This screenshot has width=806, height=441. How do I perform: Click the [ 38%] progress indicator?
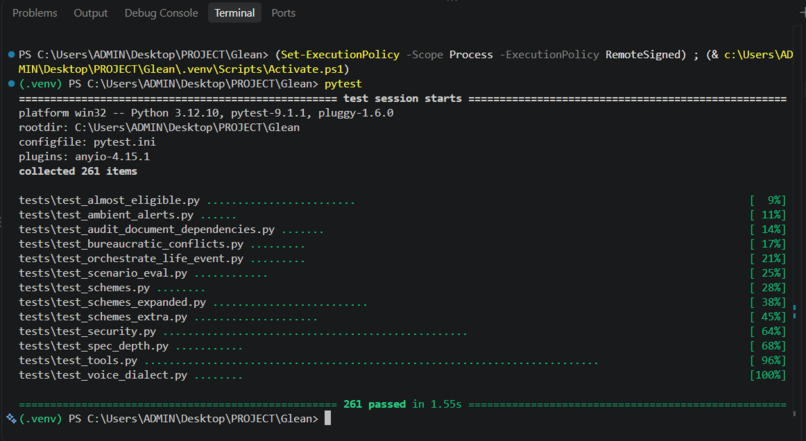click(x=768, y=302)
